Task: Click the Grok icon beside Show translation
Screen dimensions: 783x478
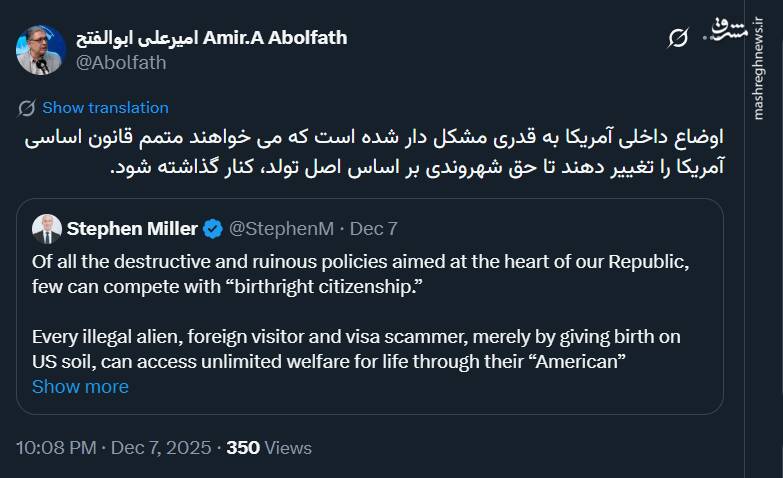Action: [x=27, y=108]
